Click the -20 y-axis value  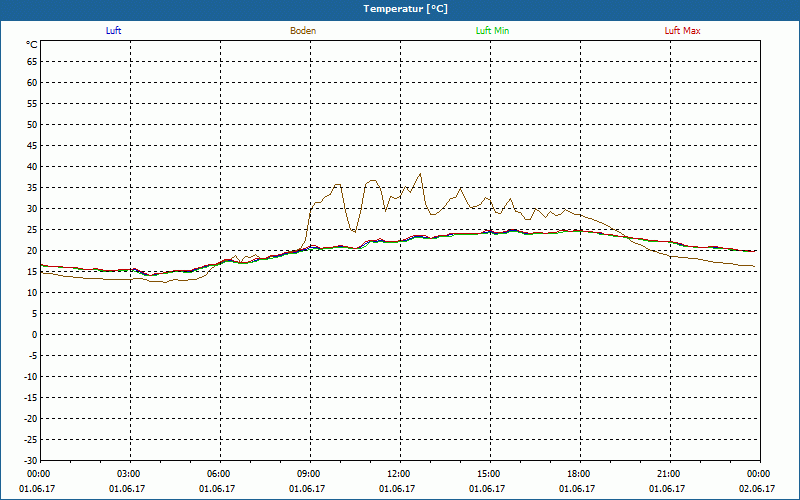(x=31, y=418)
